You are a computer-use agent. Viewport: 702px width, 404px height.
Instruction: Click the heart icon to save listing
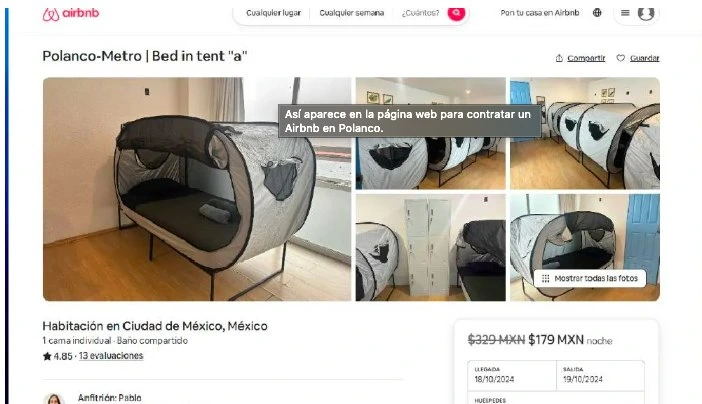621,58
